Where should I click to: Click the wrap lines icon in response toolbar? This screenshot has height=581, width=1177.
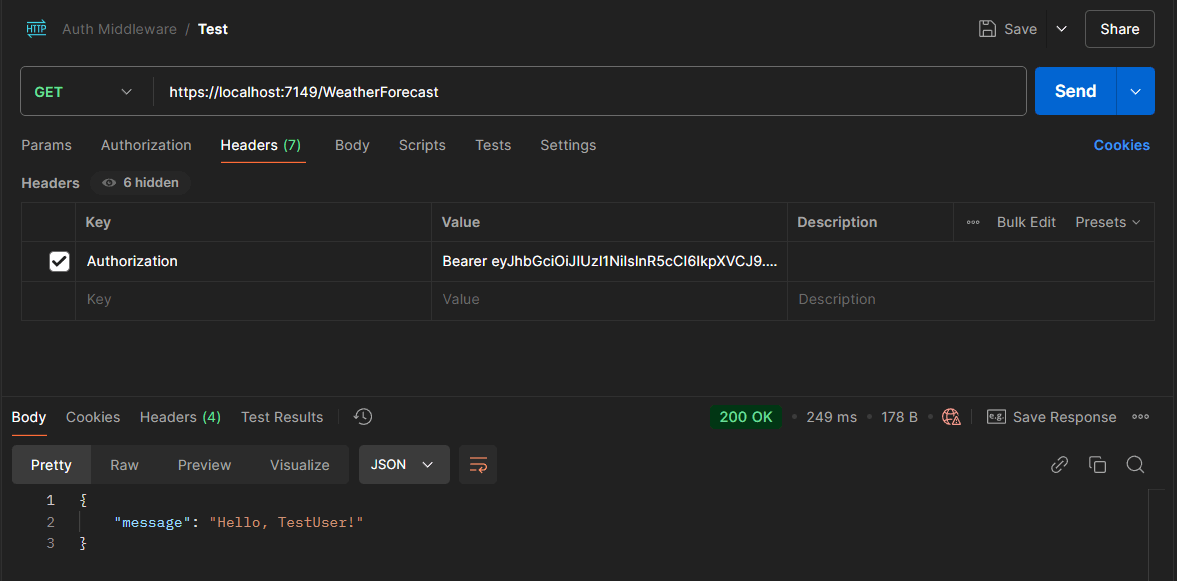[x=478, y=465]
